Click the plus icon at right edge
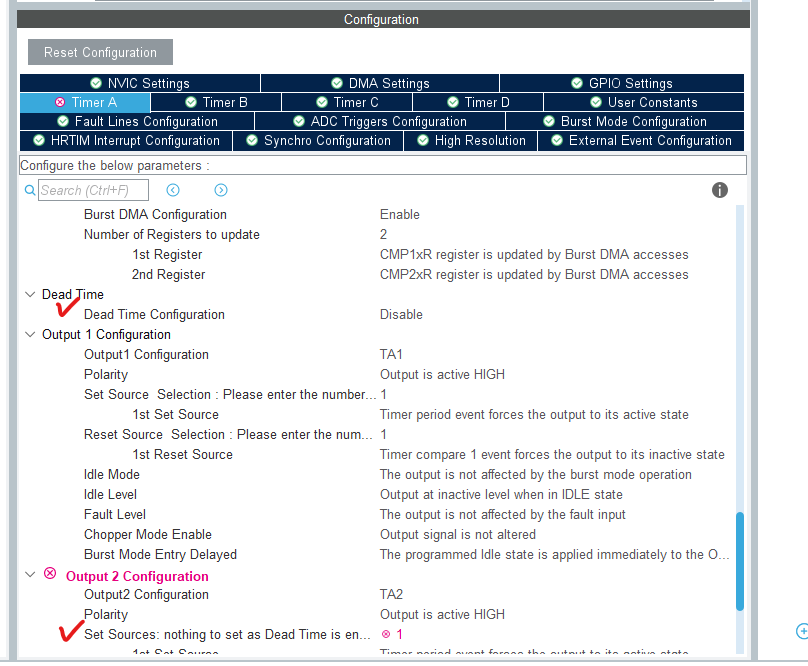This screenshot has height=666, width=808. (802, 631)
